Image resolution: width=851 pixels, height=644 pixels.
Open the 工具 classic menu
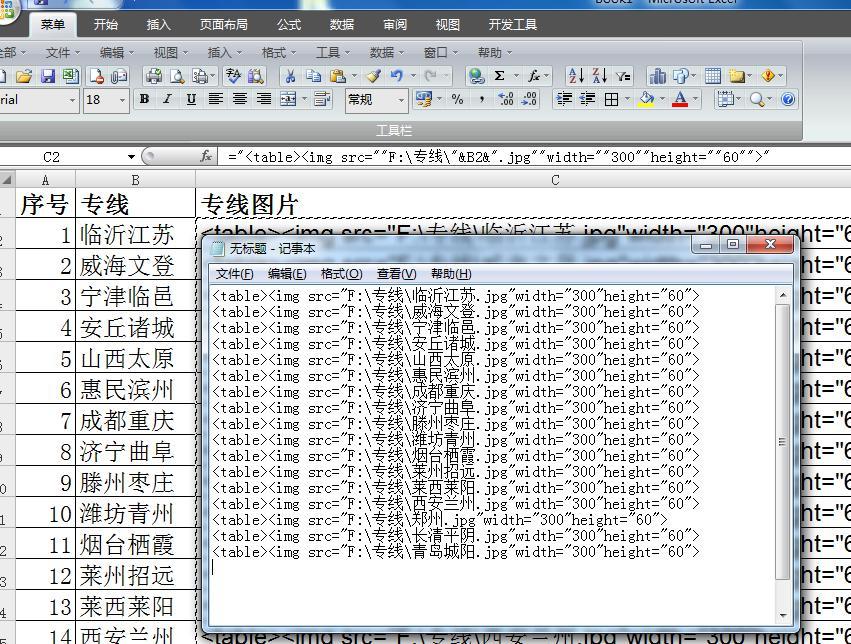click(x=333, y=53)
